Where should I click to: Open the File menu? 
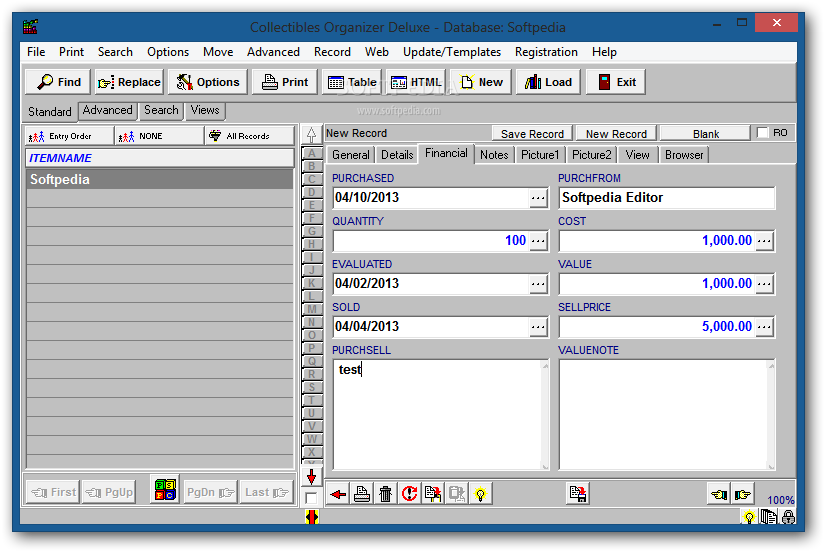click(36, 52)
